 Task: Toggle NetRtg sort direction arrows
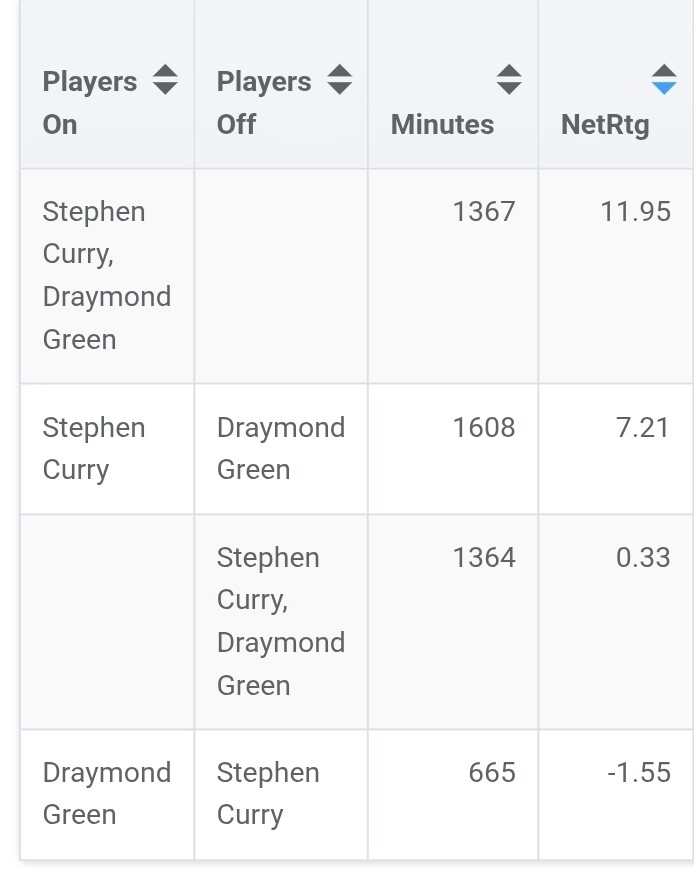[664, 80]
